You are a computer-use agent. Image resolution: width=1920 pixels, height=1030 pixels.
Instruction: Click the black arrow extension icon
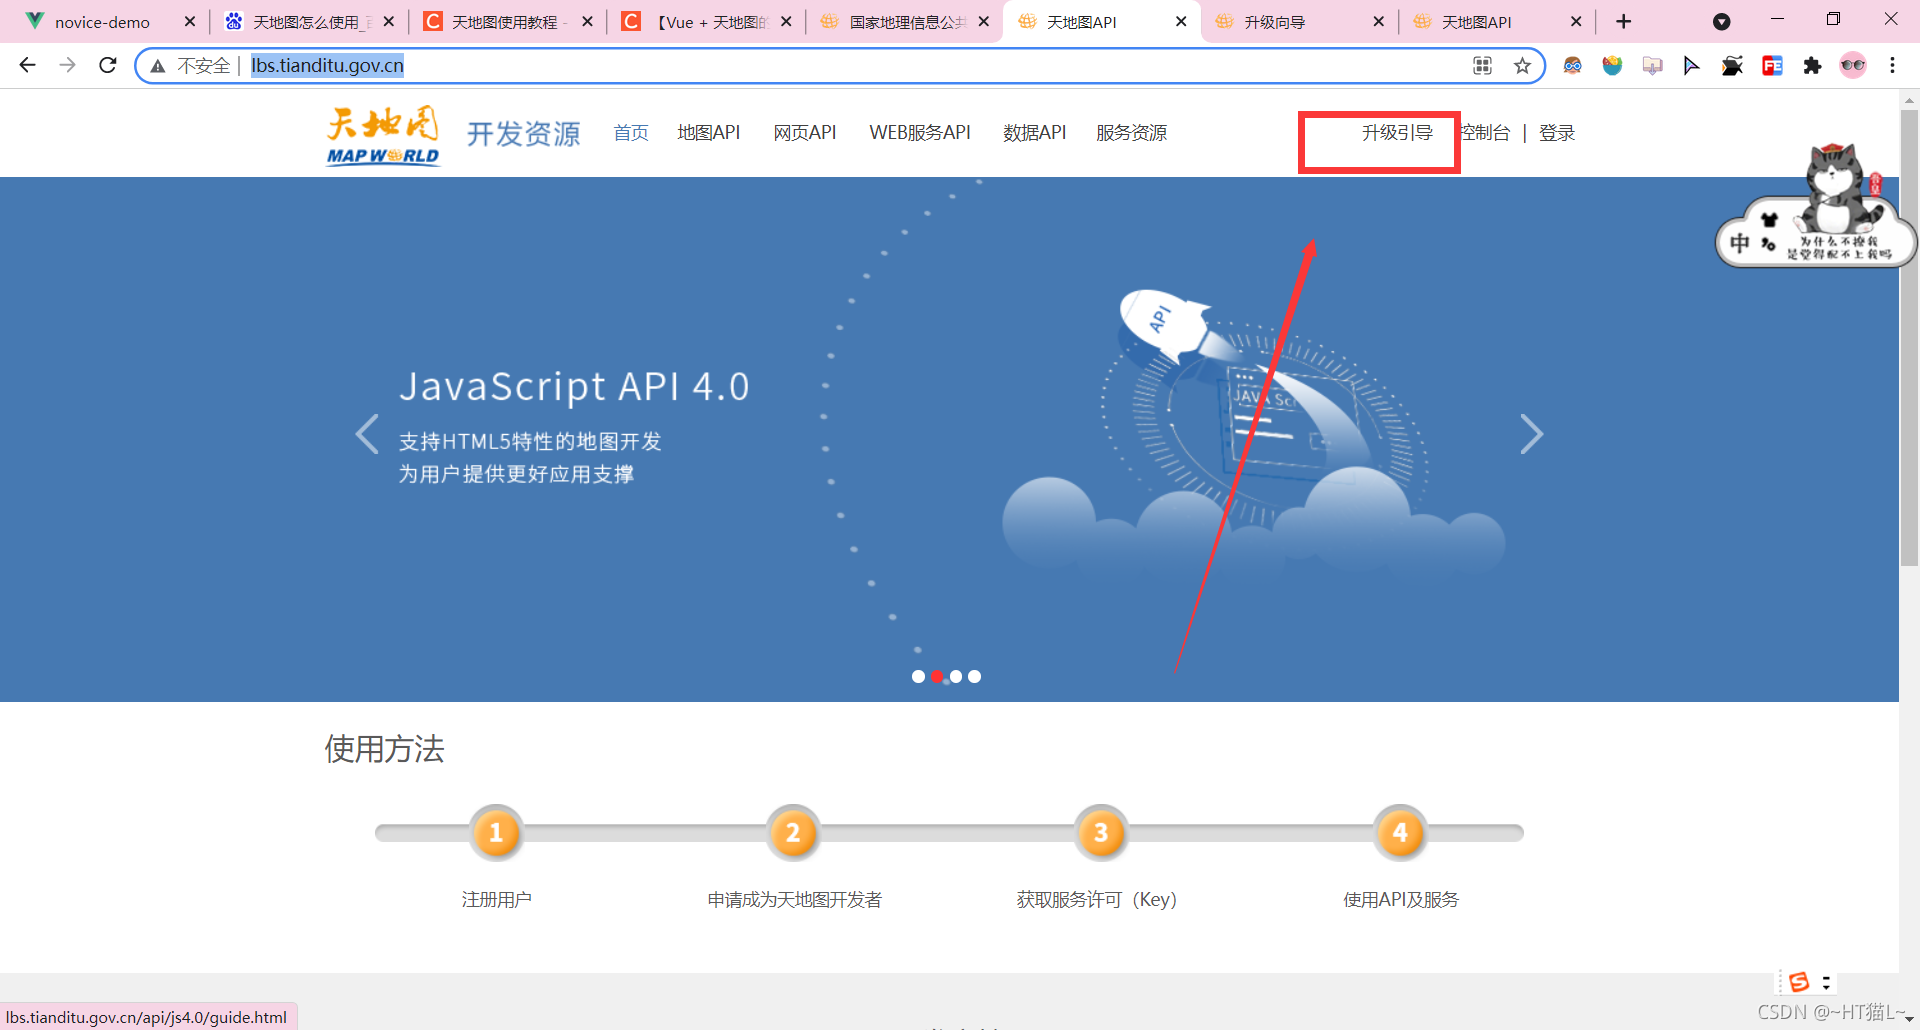tap(1691, 66)
